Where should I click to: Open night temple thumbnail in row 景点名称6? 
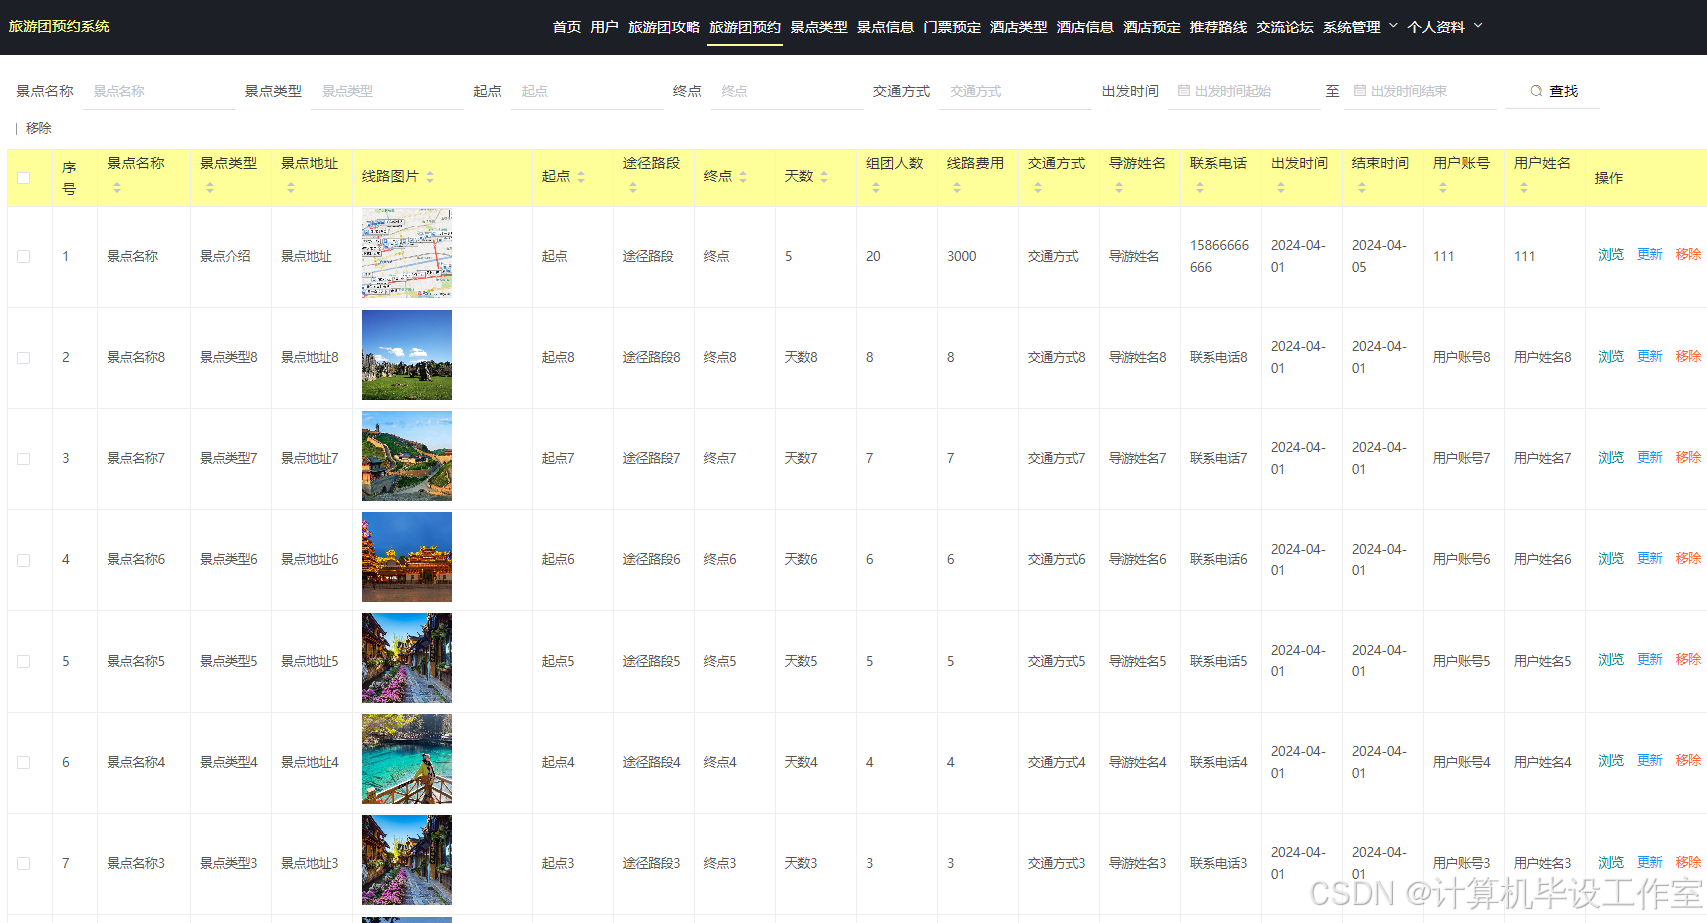point(407,557)
